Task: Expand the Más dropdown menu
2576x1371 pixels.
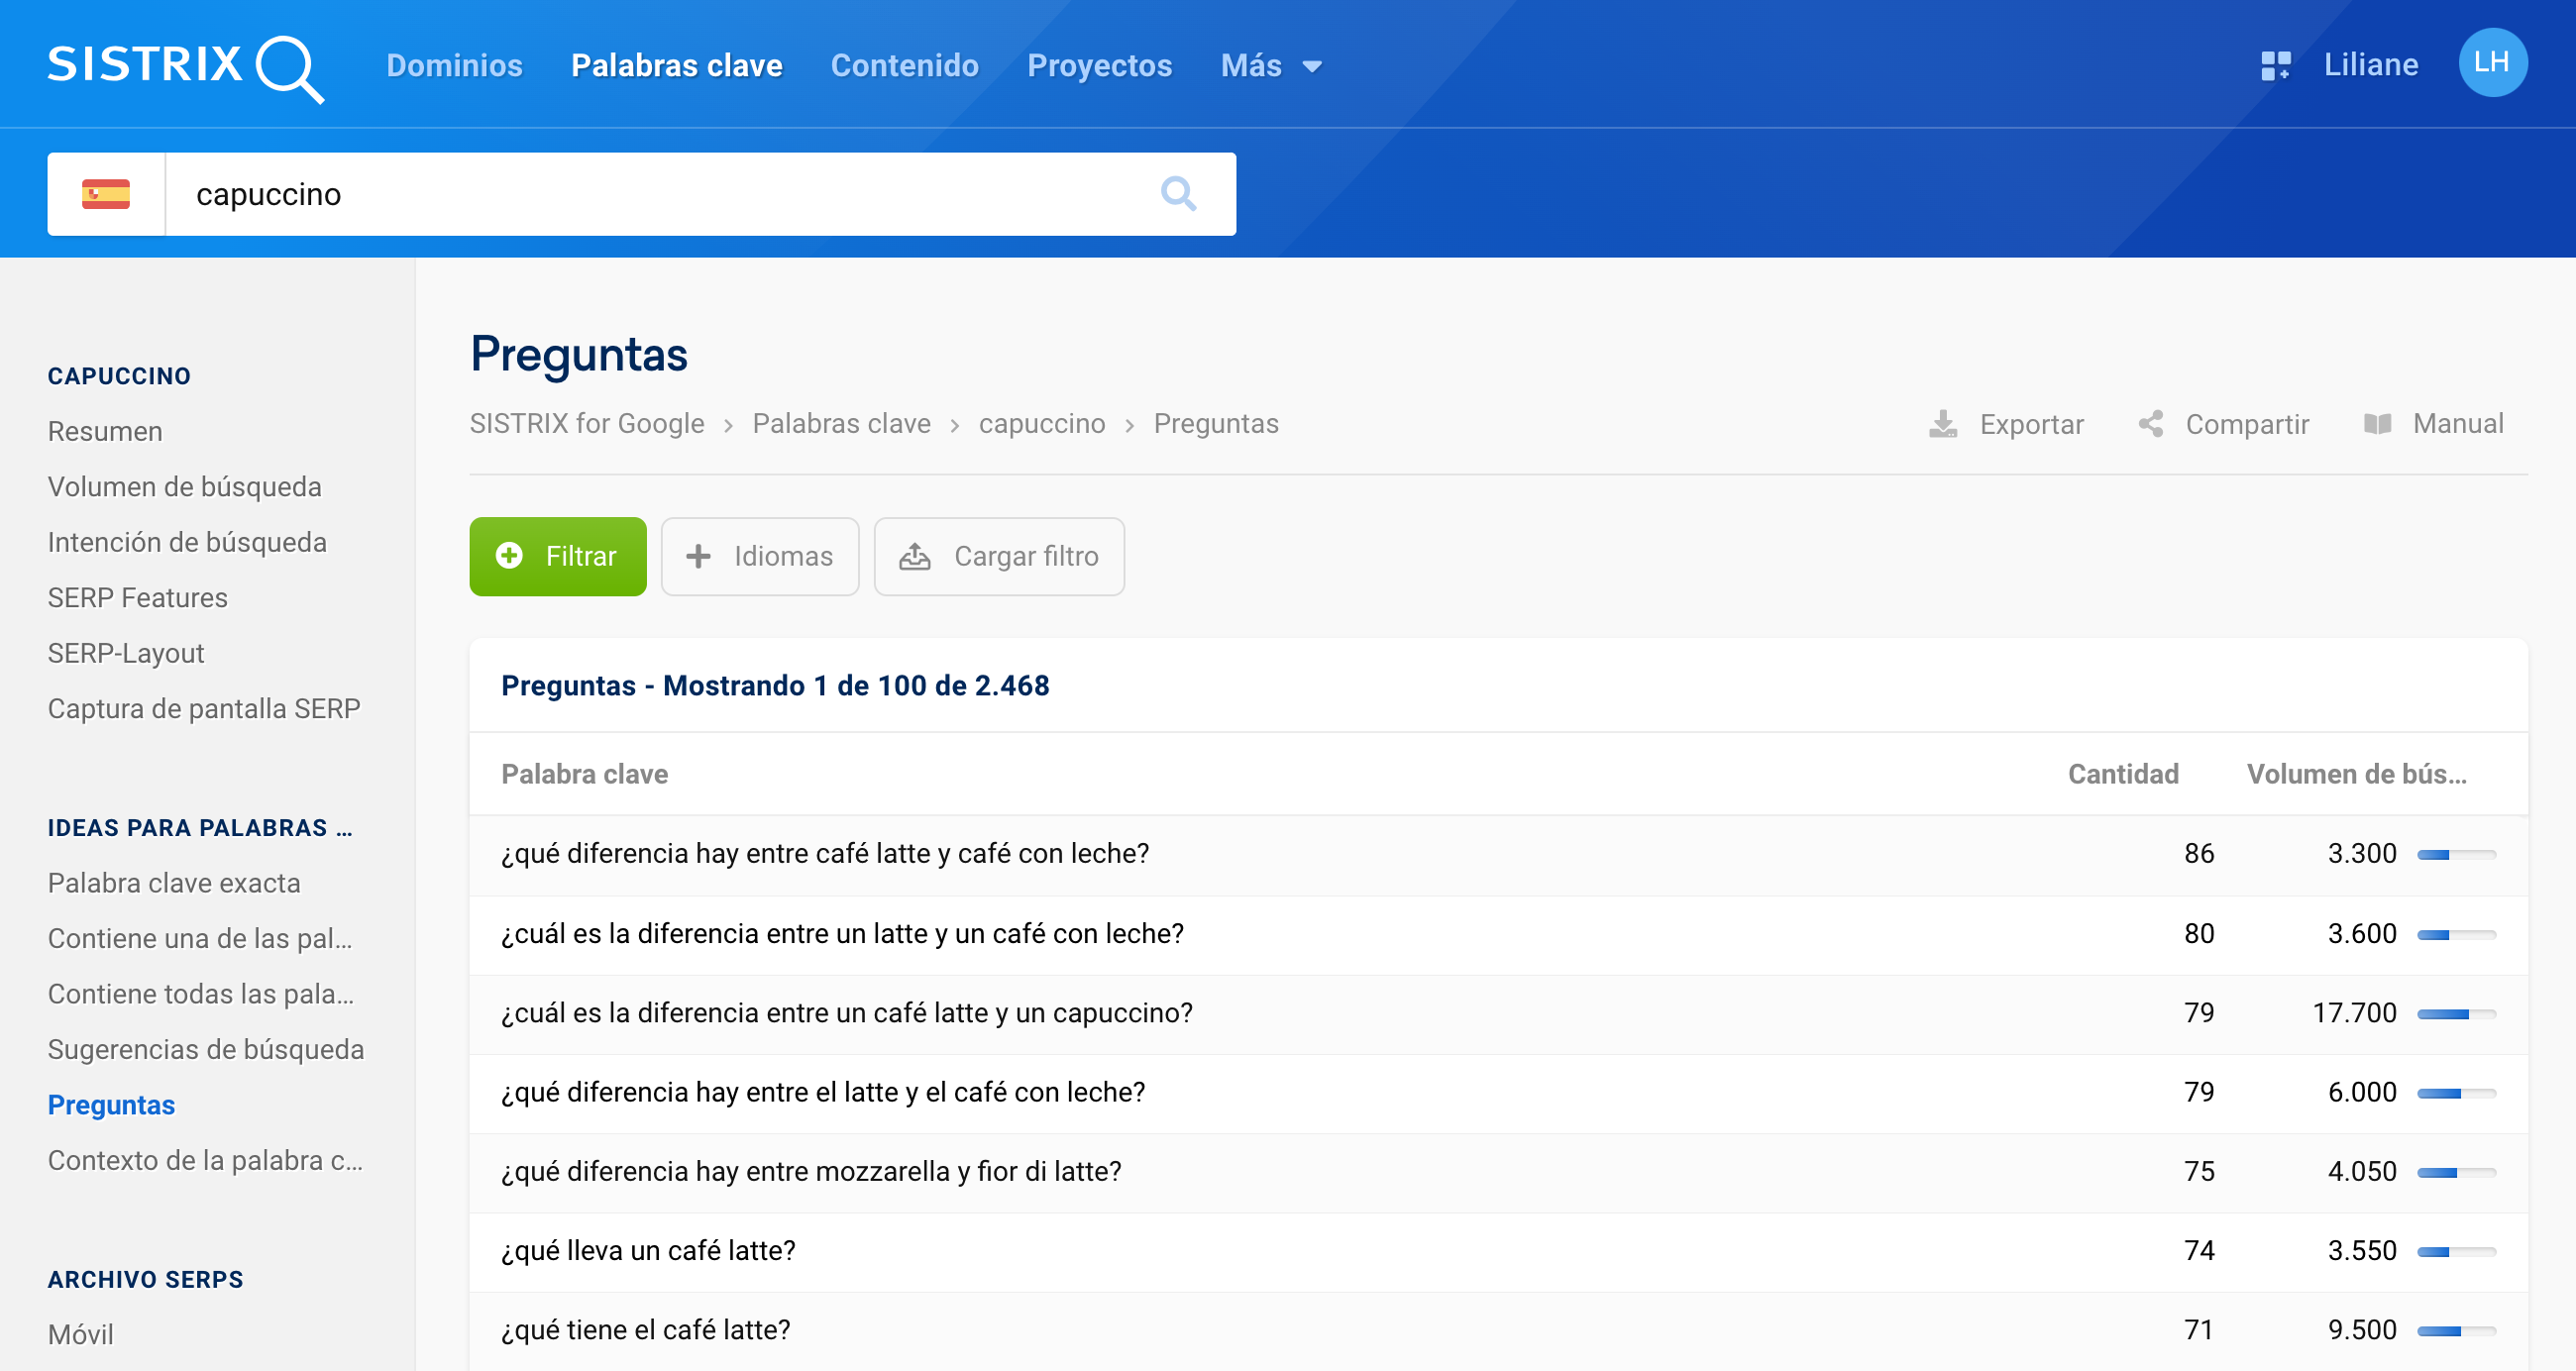Action: pos(1270,66)
